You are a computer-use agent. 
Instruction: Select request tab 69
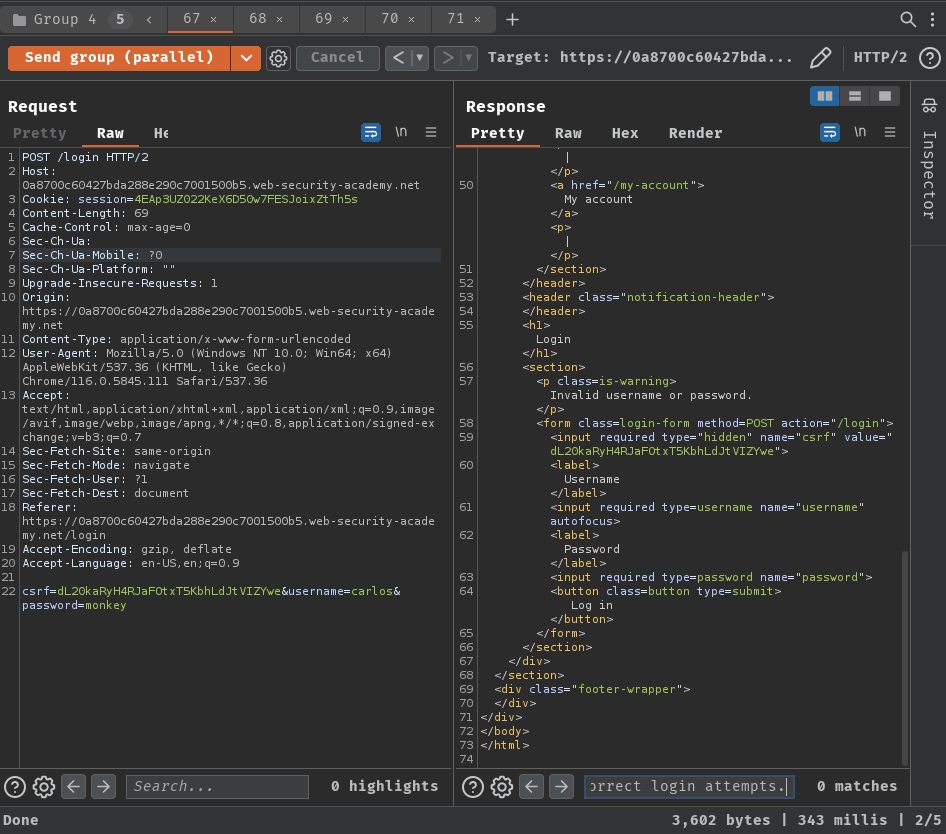tap(323, 19)
